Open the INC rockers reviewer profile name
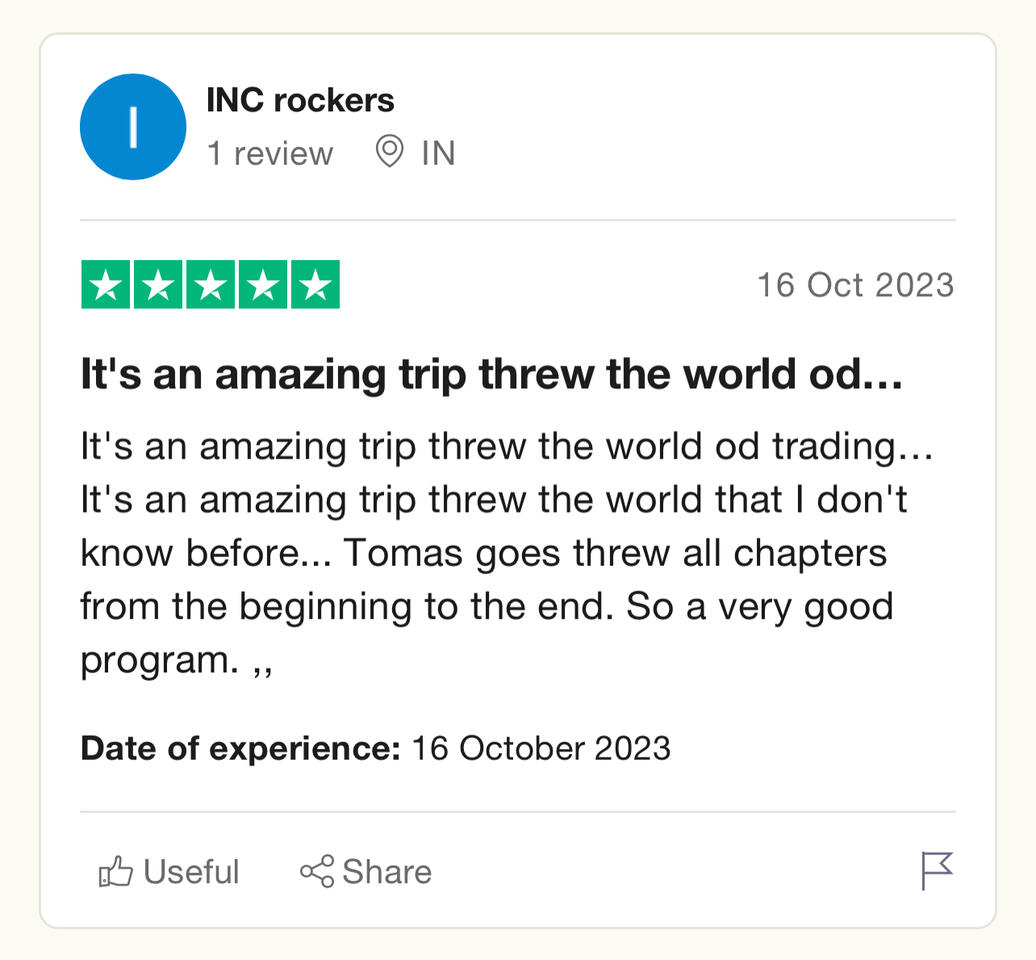 pos(300,100)
